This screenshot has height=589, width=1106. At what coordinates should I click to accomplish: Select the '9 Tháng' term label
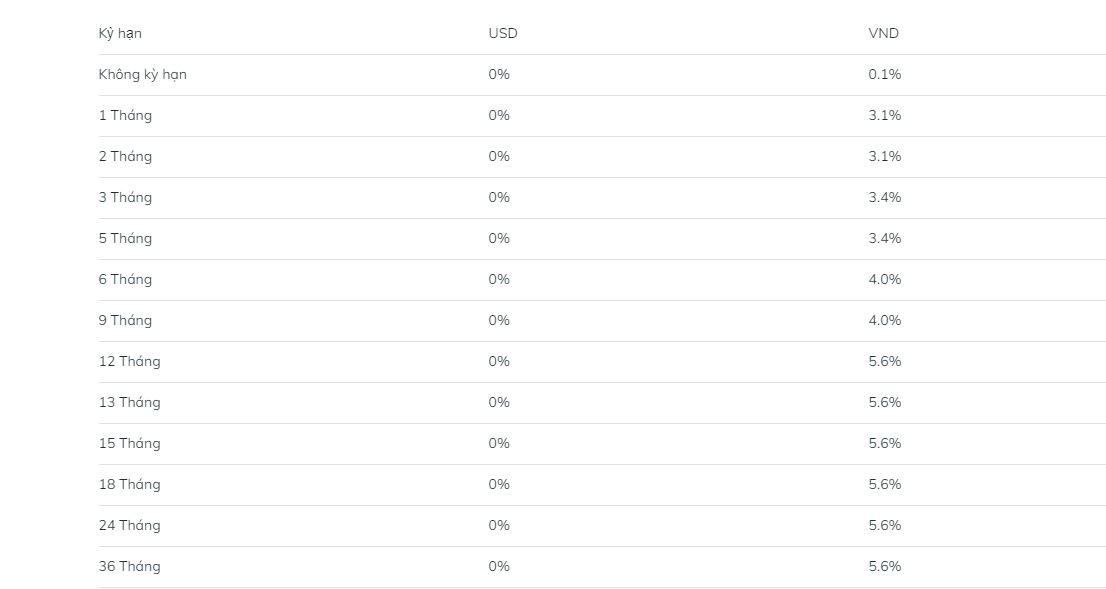point(125,321)
